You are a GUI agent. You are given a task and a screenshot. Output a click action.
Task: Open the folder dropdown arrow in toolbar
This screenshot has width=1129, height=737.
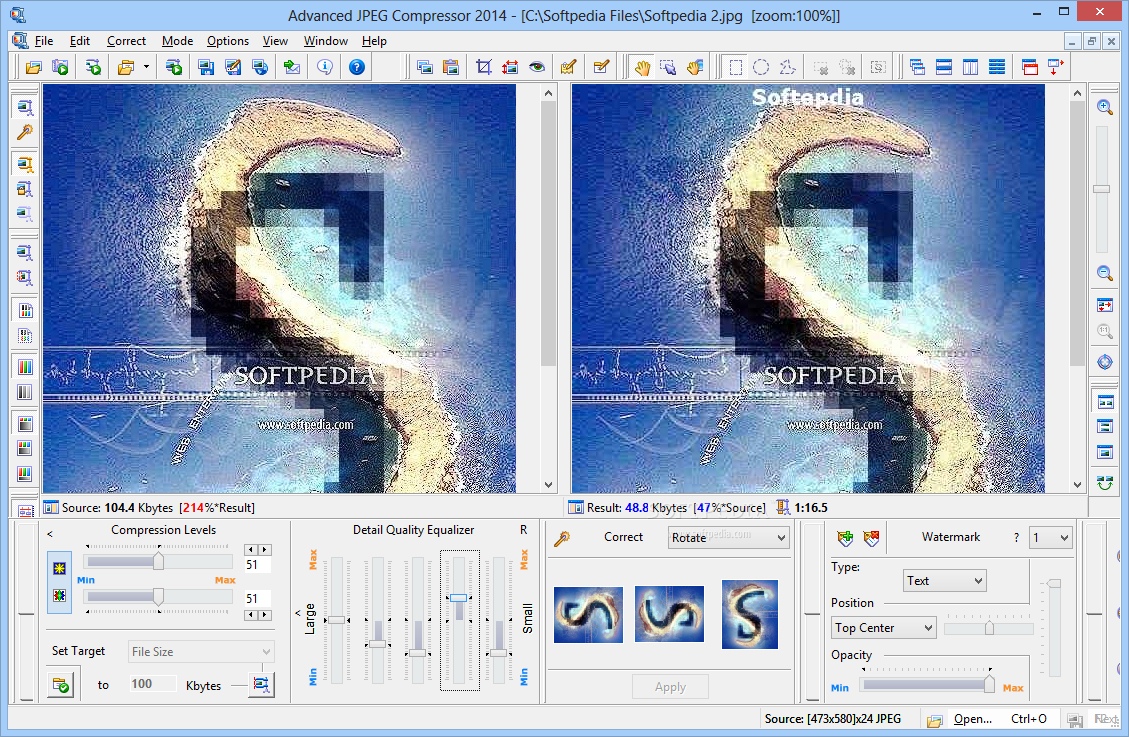tap(146, 68)
